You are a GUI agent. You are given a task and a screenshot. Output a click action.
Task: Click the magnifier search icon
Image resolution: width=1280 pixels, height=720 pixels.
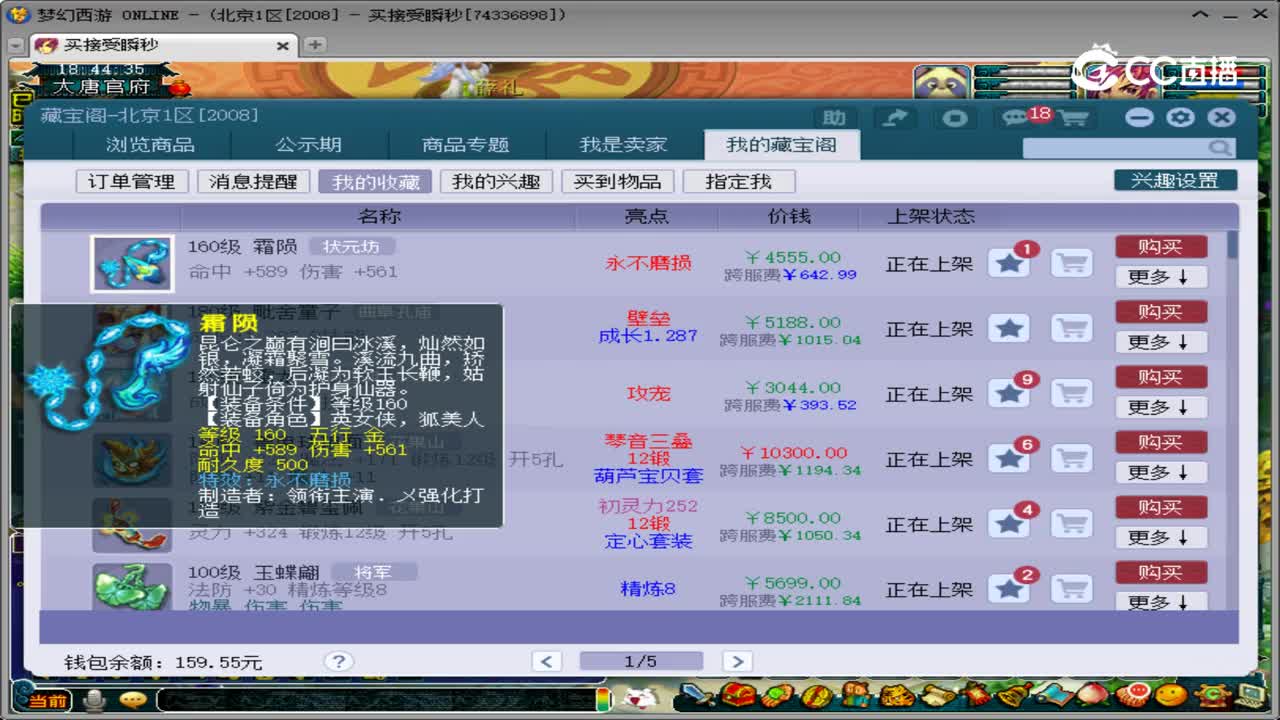coord(1219,148)
